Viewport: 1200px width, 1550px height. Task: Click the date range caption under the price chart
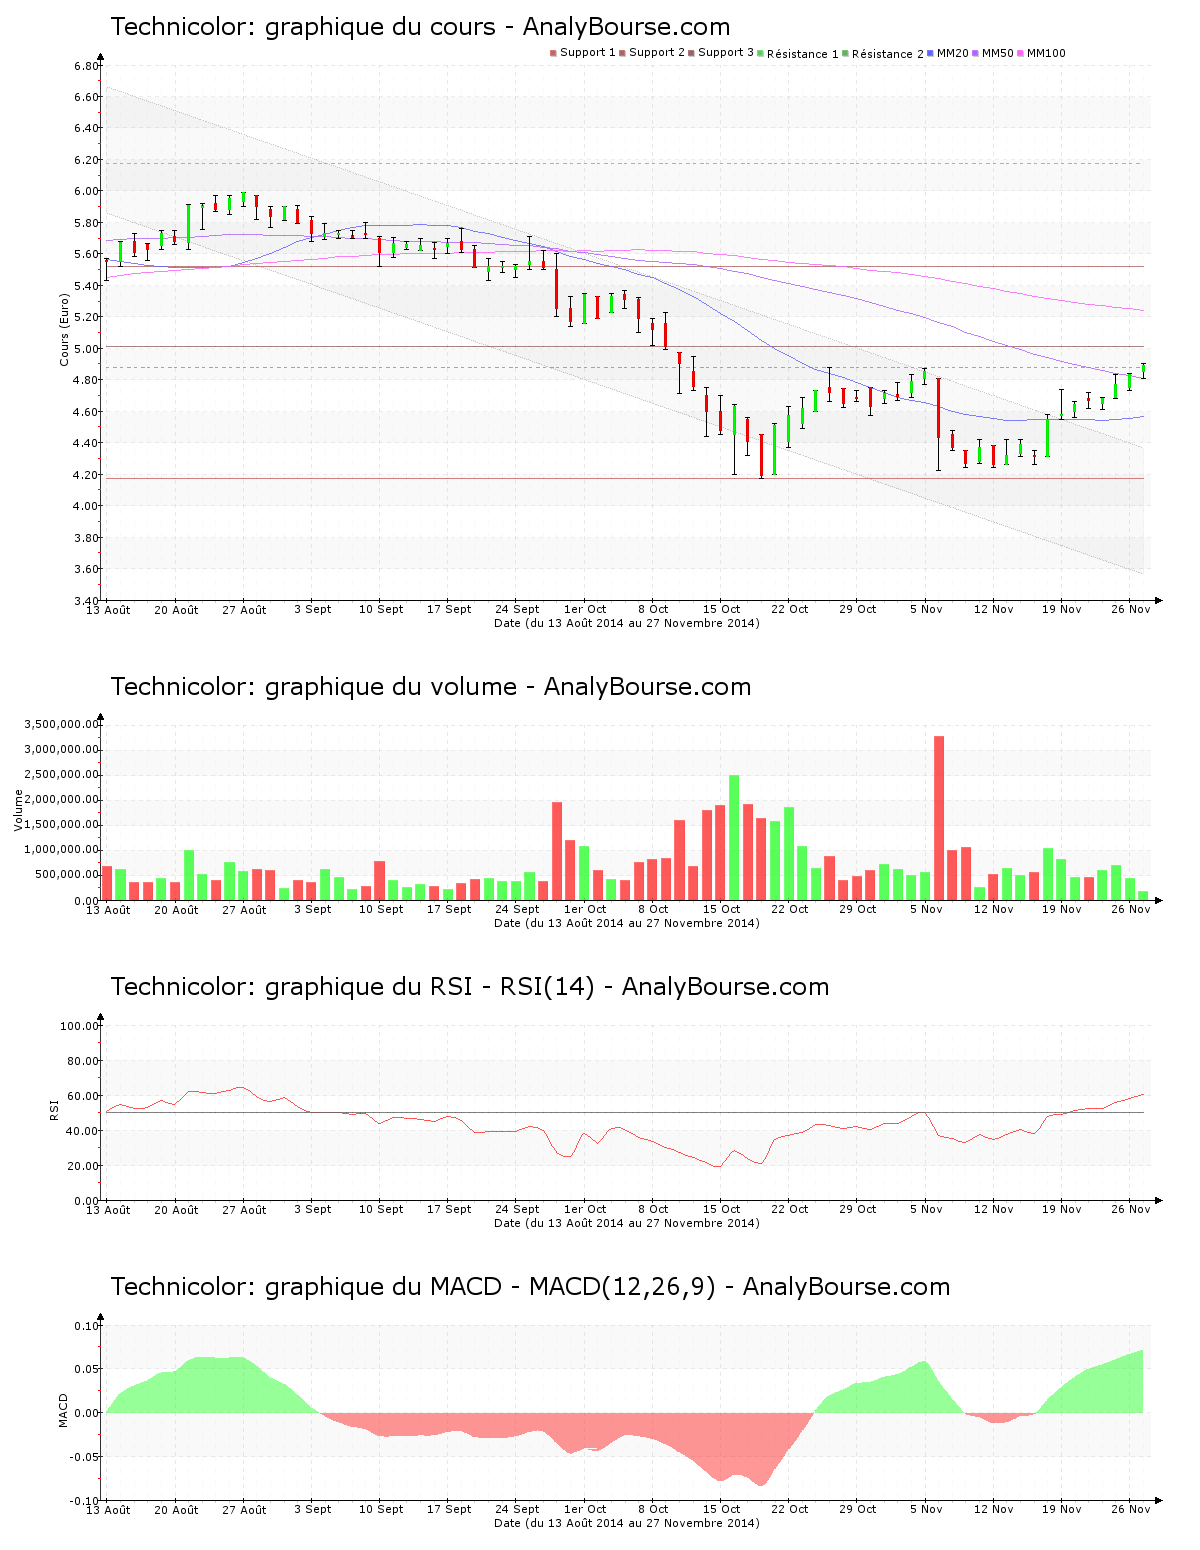pyautogui.click(x=627, y=623)
